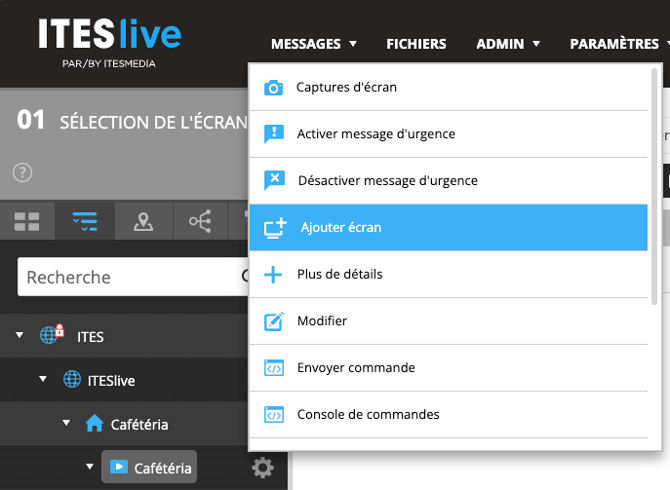Click the gear icon beside Cafétéria screen
670x490 pixels.
point(262,467)
